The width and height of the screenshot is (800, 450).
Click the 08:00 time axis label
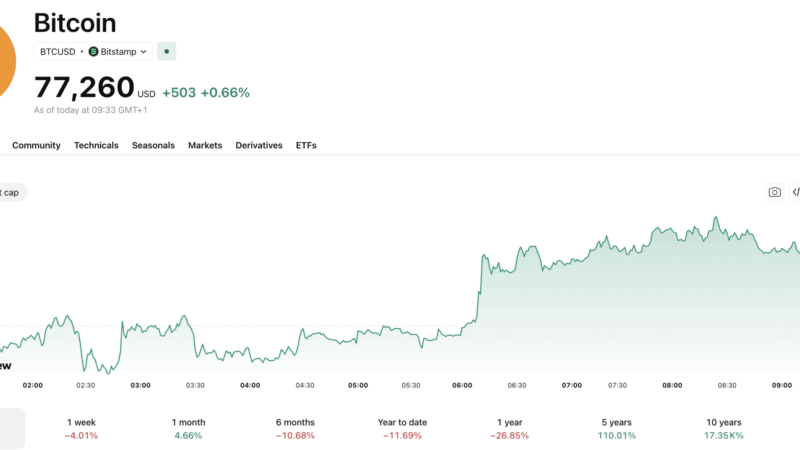pyautogui.click(x=672, y=385)
